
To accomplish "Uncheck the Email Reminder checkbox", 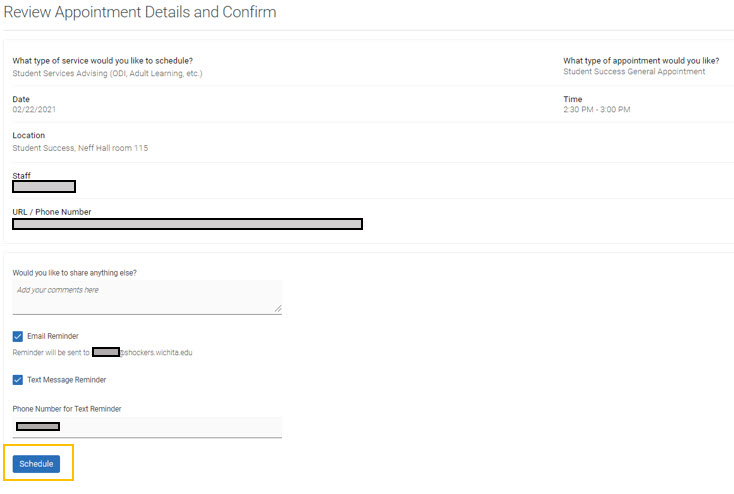I will pyautogui.click(x=18, y=336).
